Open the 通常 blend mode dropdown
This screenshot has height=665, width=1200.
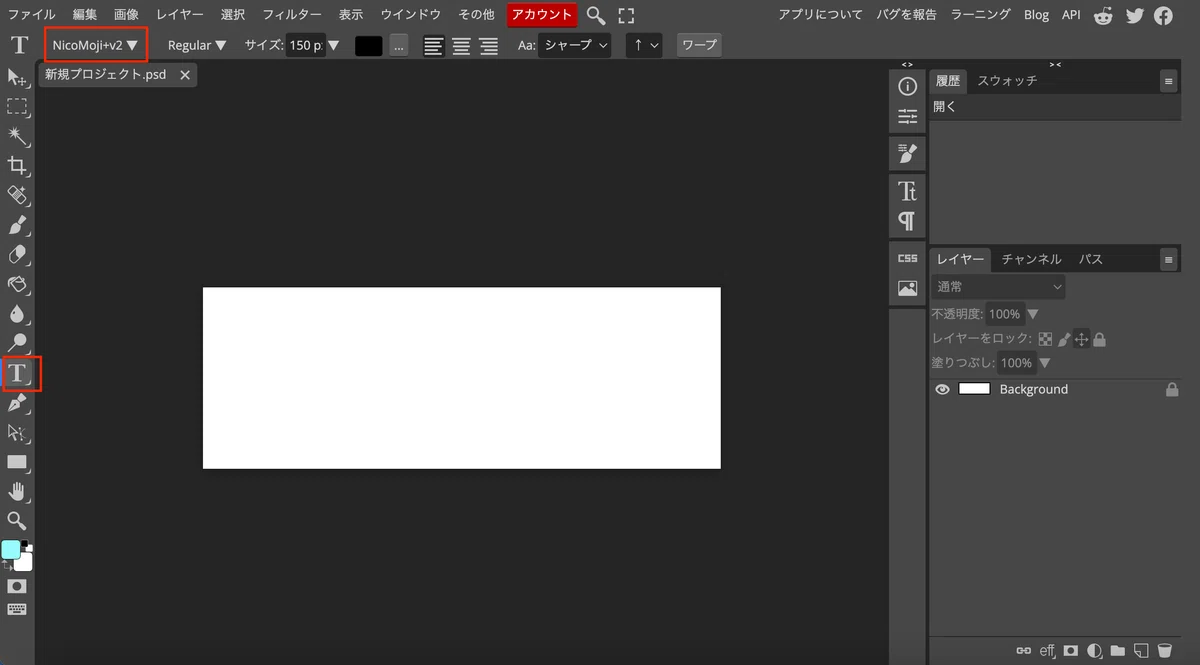click(x=999, y=287)
